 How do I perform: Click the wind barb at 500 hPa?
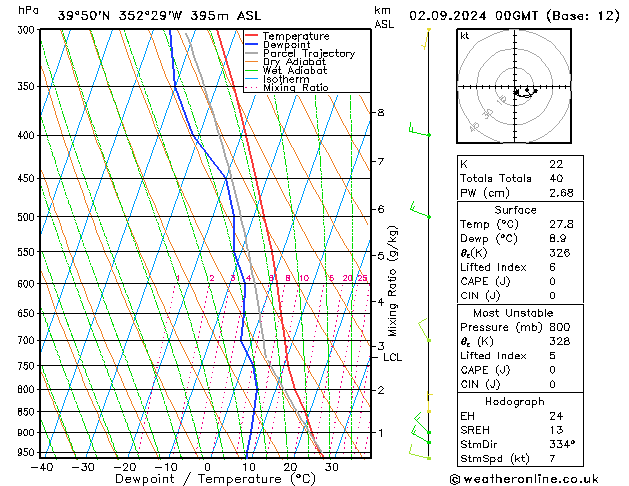(x=420, y=210)
